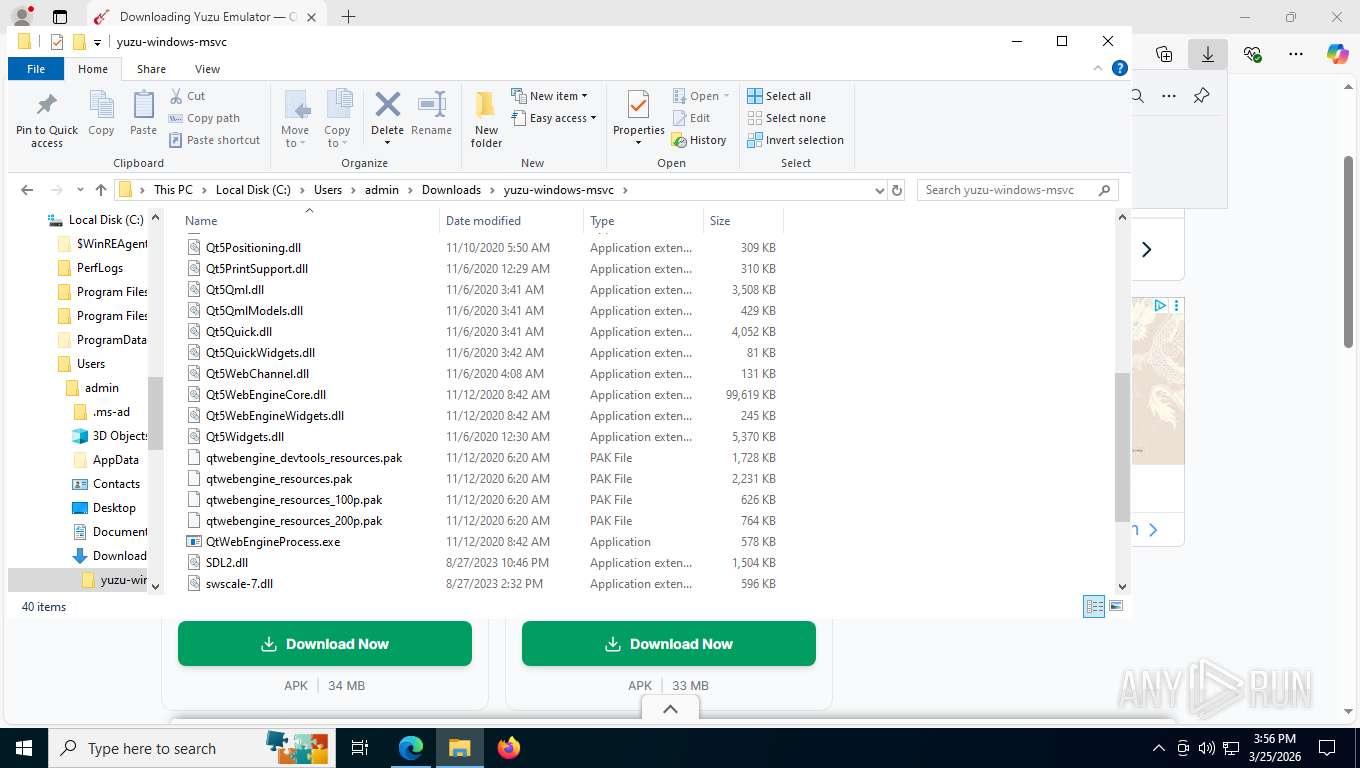Go back with the Back arrow
Screen dimensions: 1360x768
pos(27,190)
